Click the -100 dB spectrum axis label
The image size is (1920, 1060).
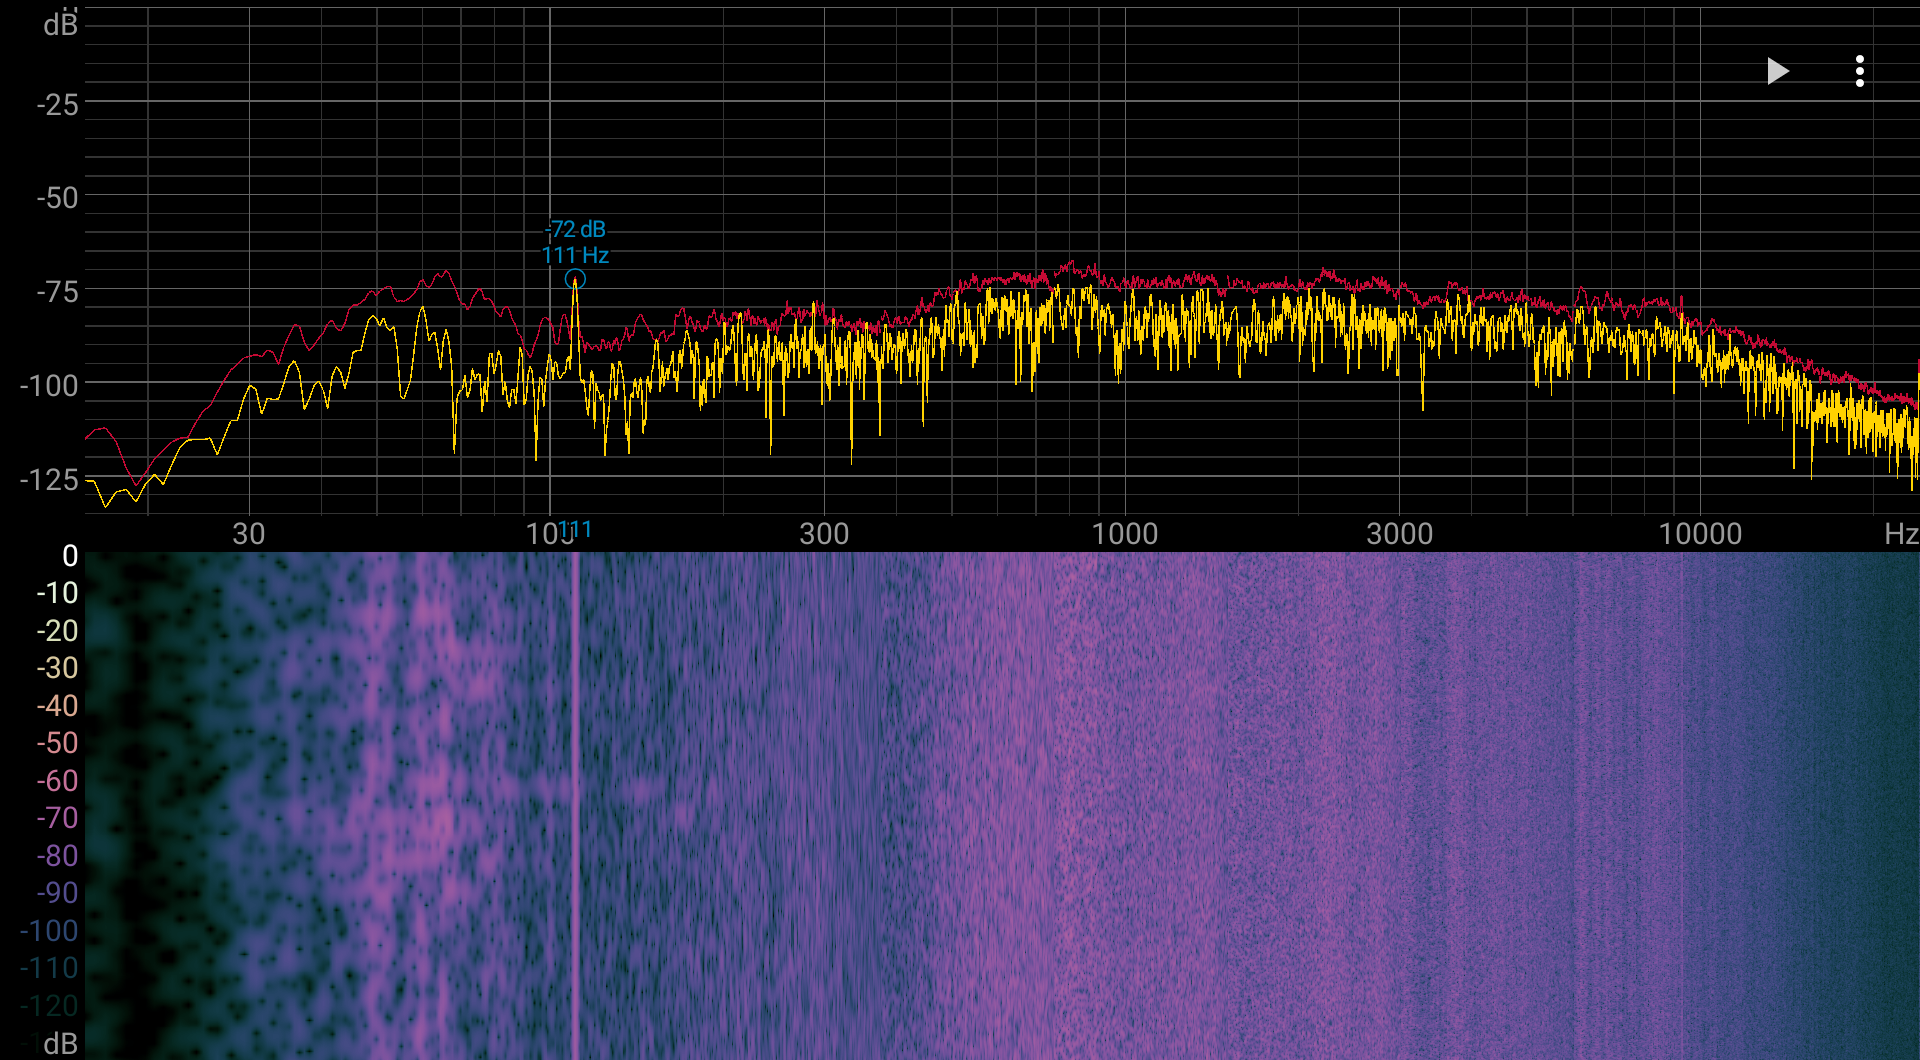tap(49, 385)
